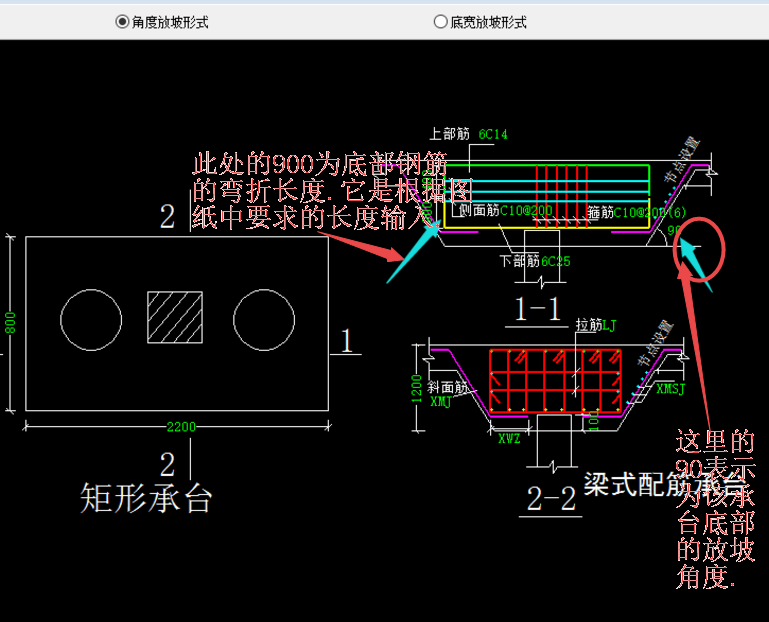Click the 800 width dimension value
This screenshot has height=622, width=769.
pyautogui.click(x=10, y=323)
